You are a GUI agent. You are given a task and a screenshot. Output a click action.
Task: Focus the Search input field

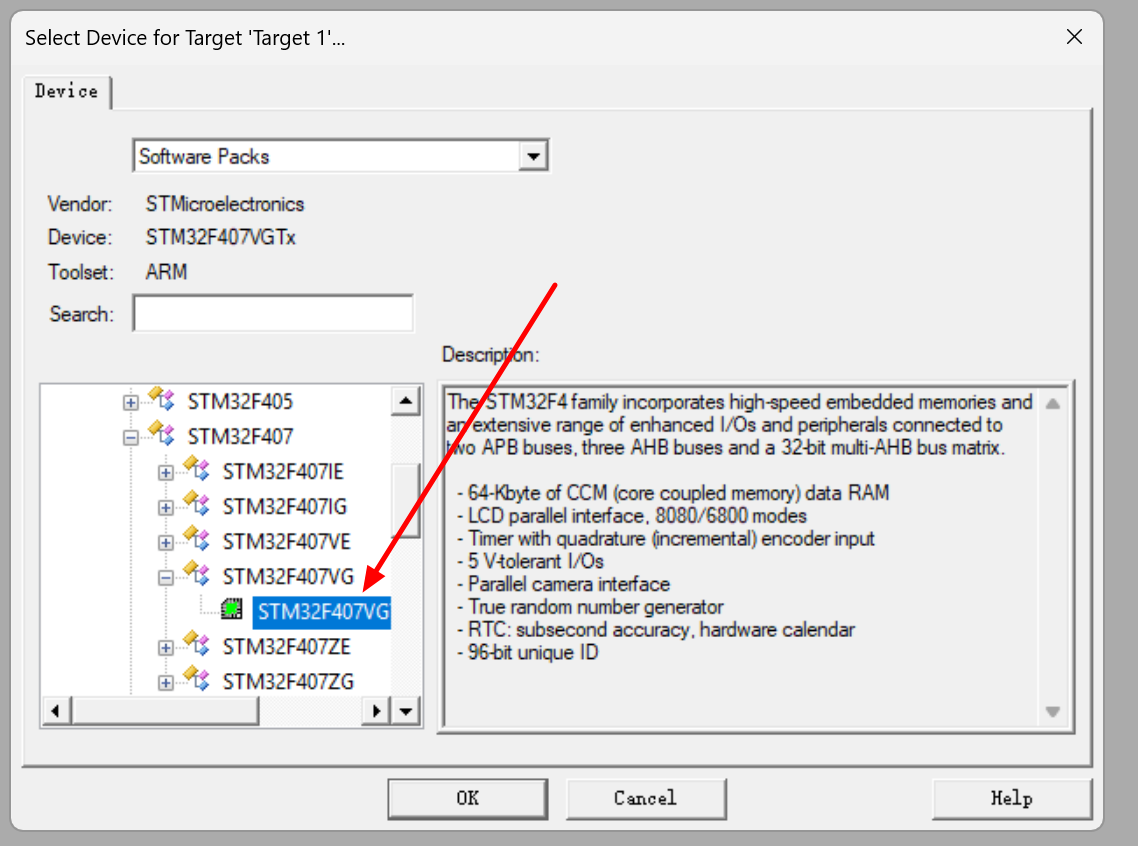click(x=273, y=313)
